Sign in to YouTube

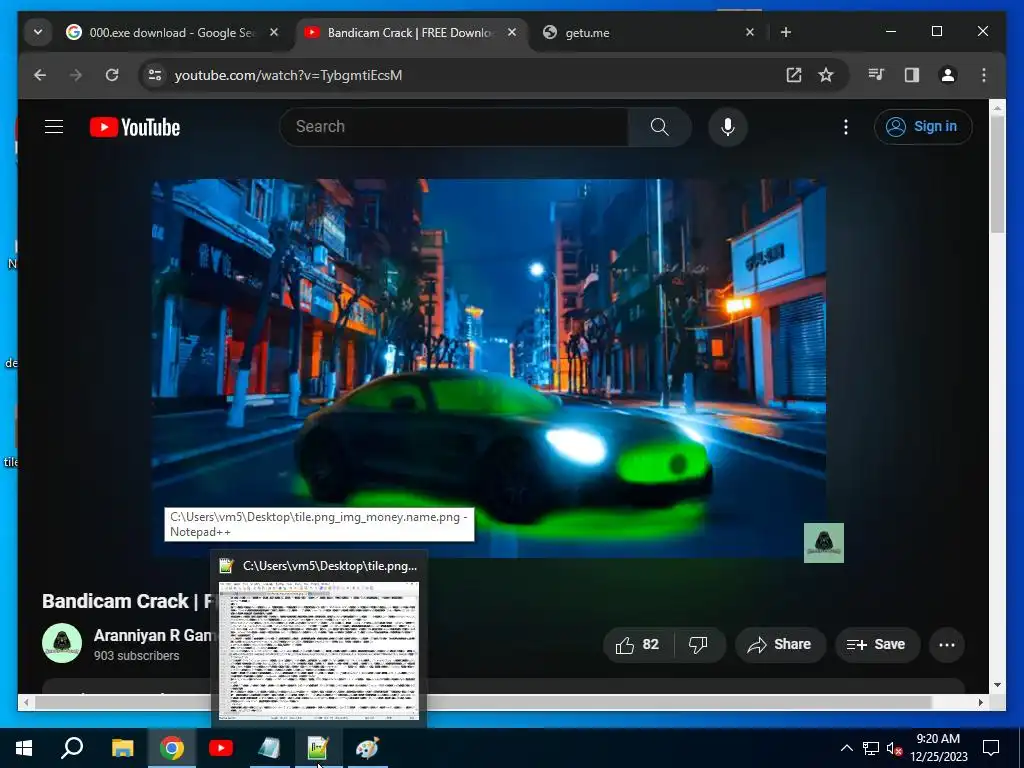pos(923,127)
